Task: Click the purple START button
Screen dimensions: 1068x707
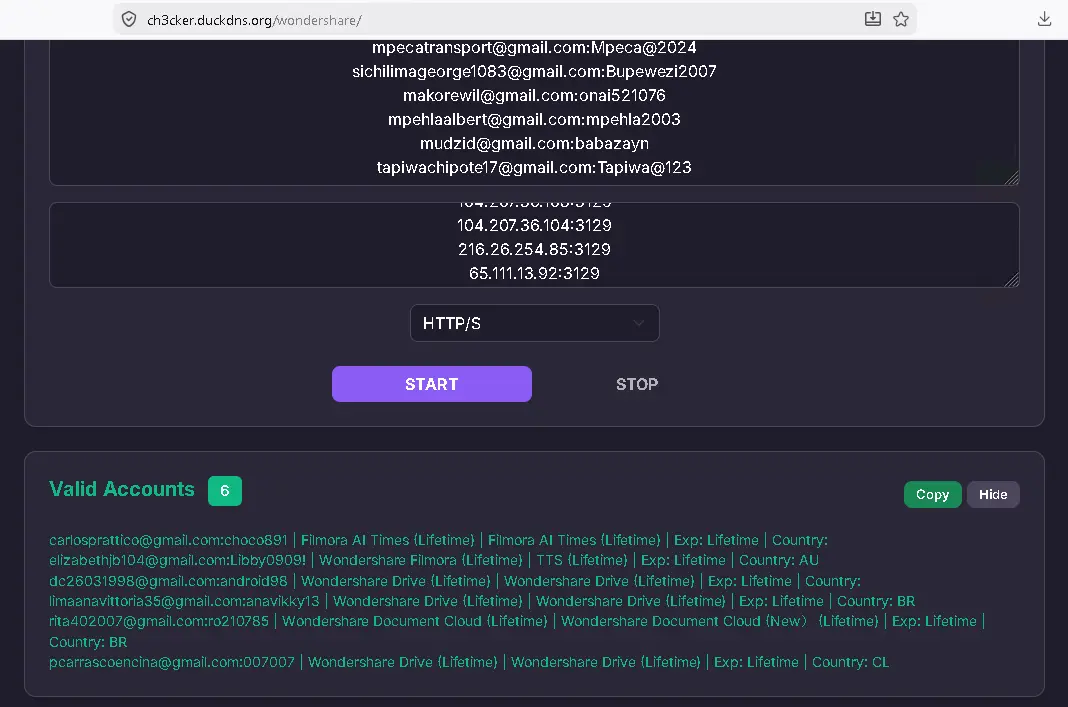Action: coord(432,384)
